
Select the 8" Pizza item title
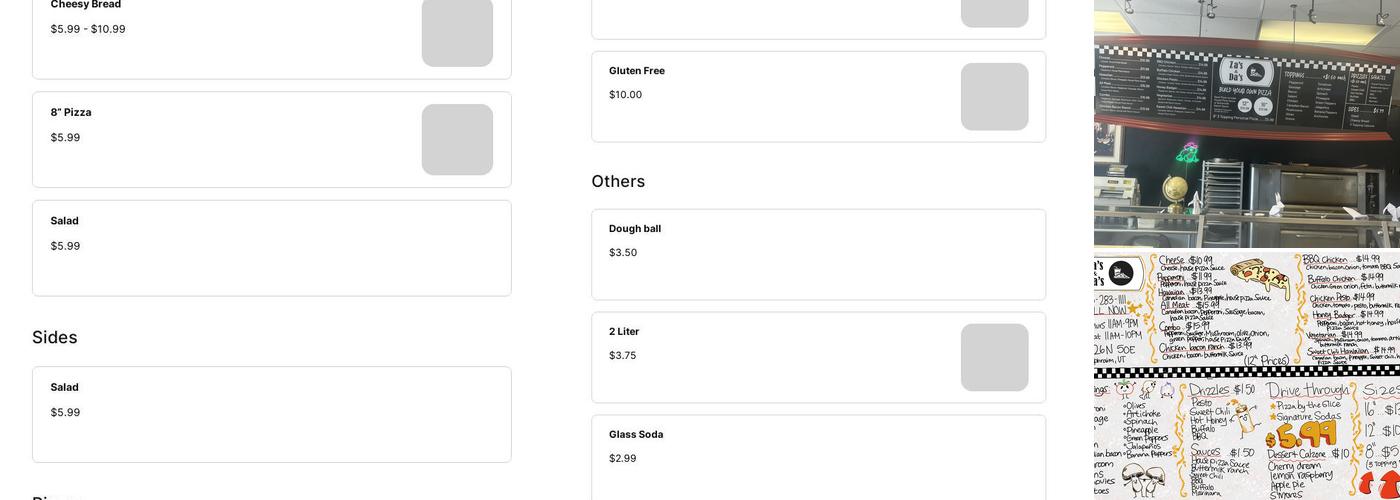(x=71, y=112)
